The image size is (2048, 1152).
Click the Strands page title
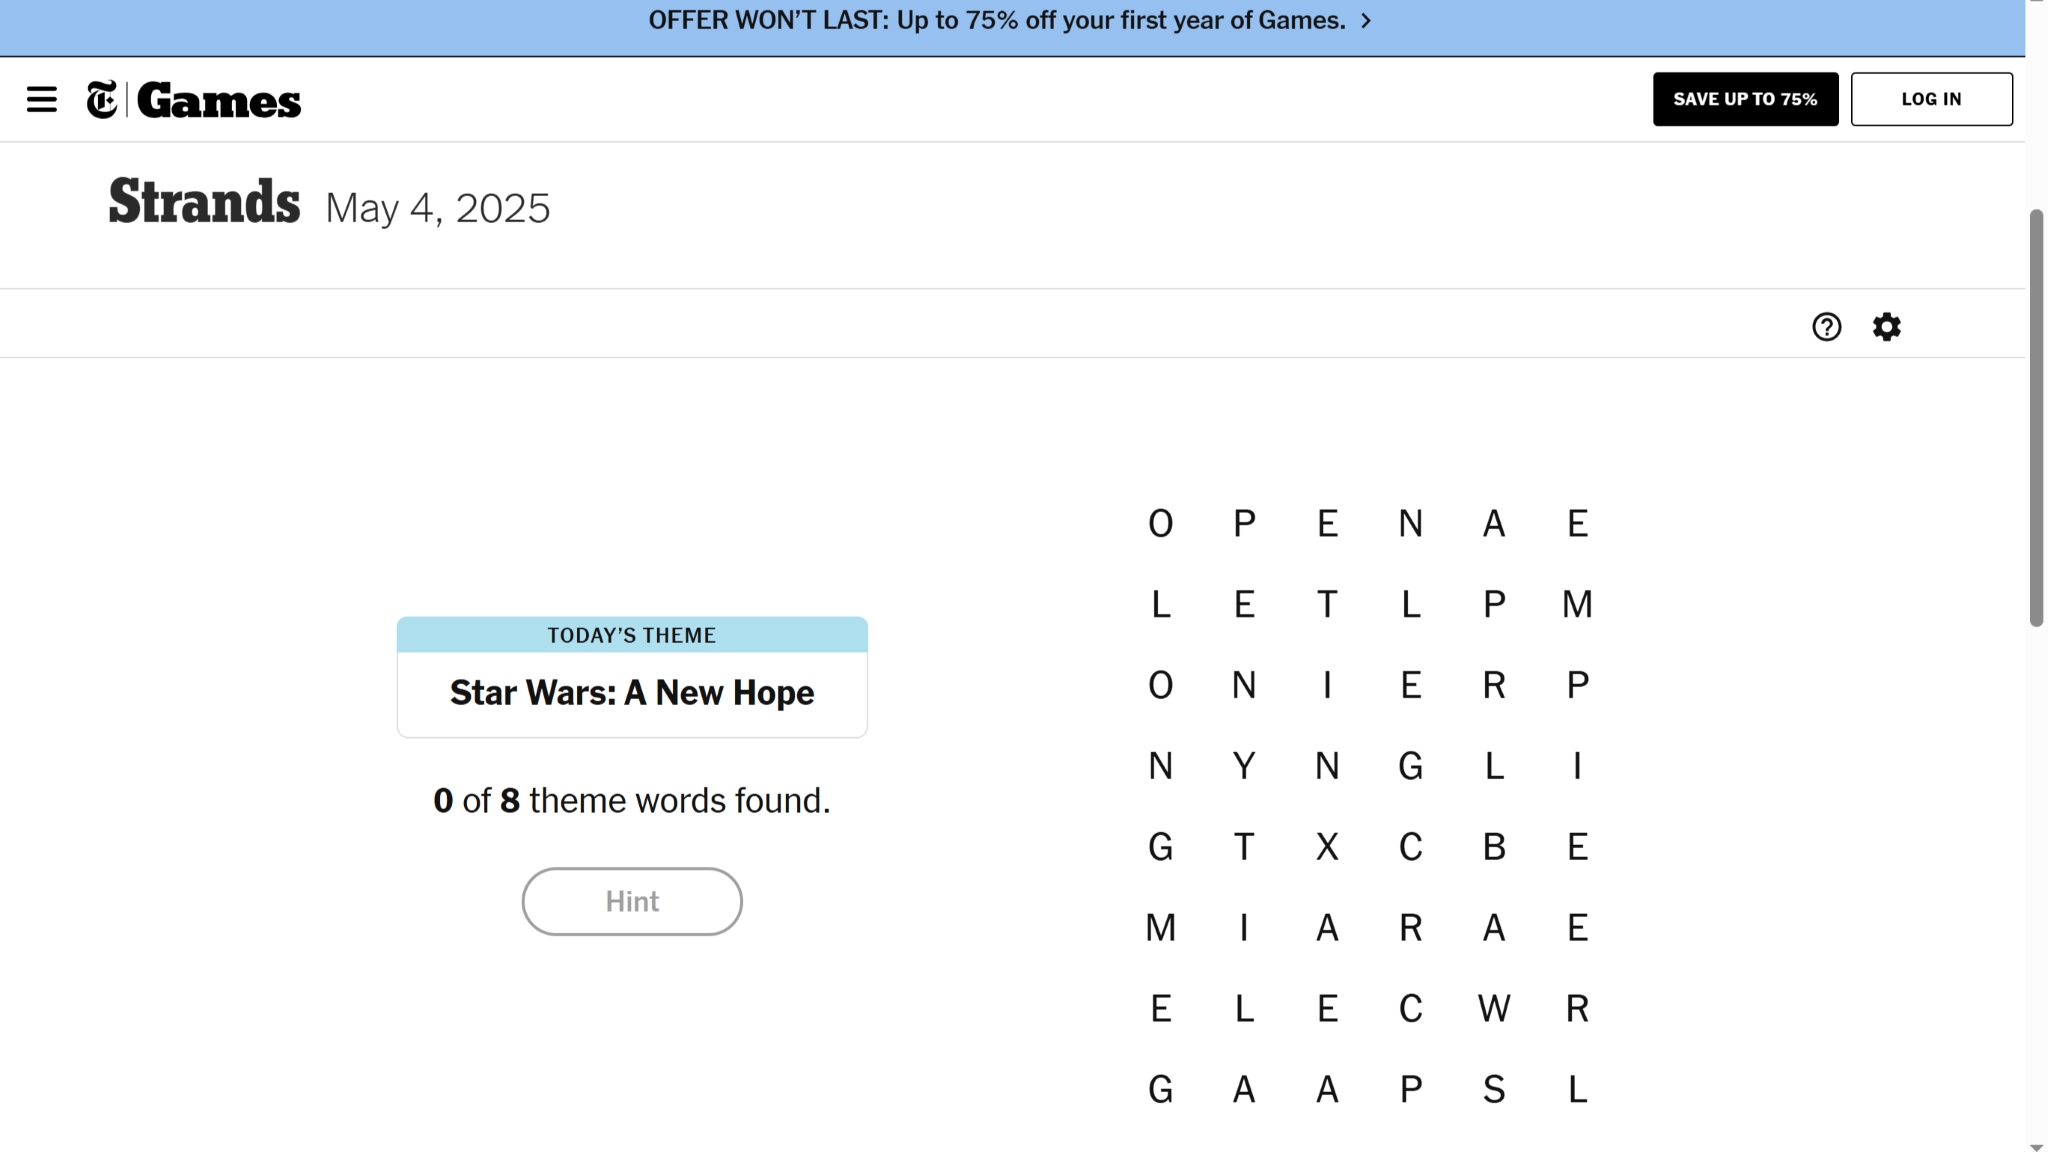(x=203, y=200)
